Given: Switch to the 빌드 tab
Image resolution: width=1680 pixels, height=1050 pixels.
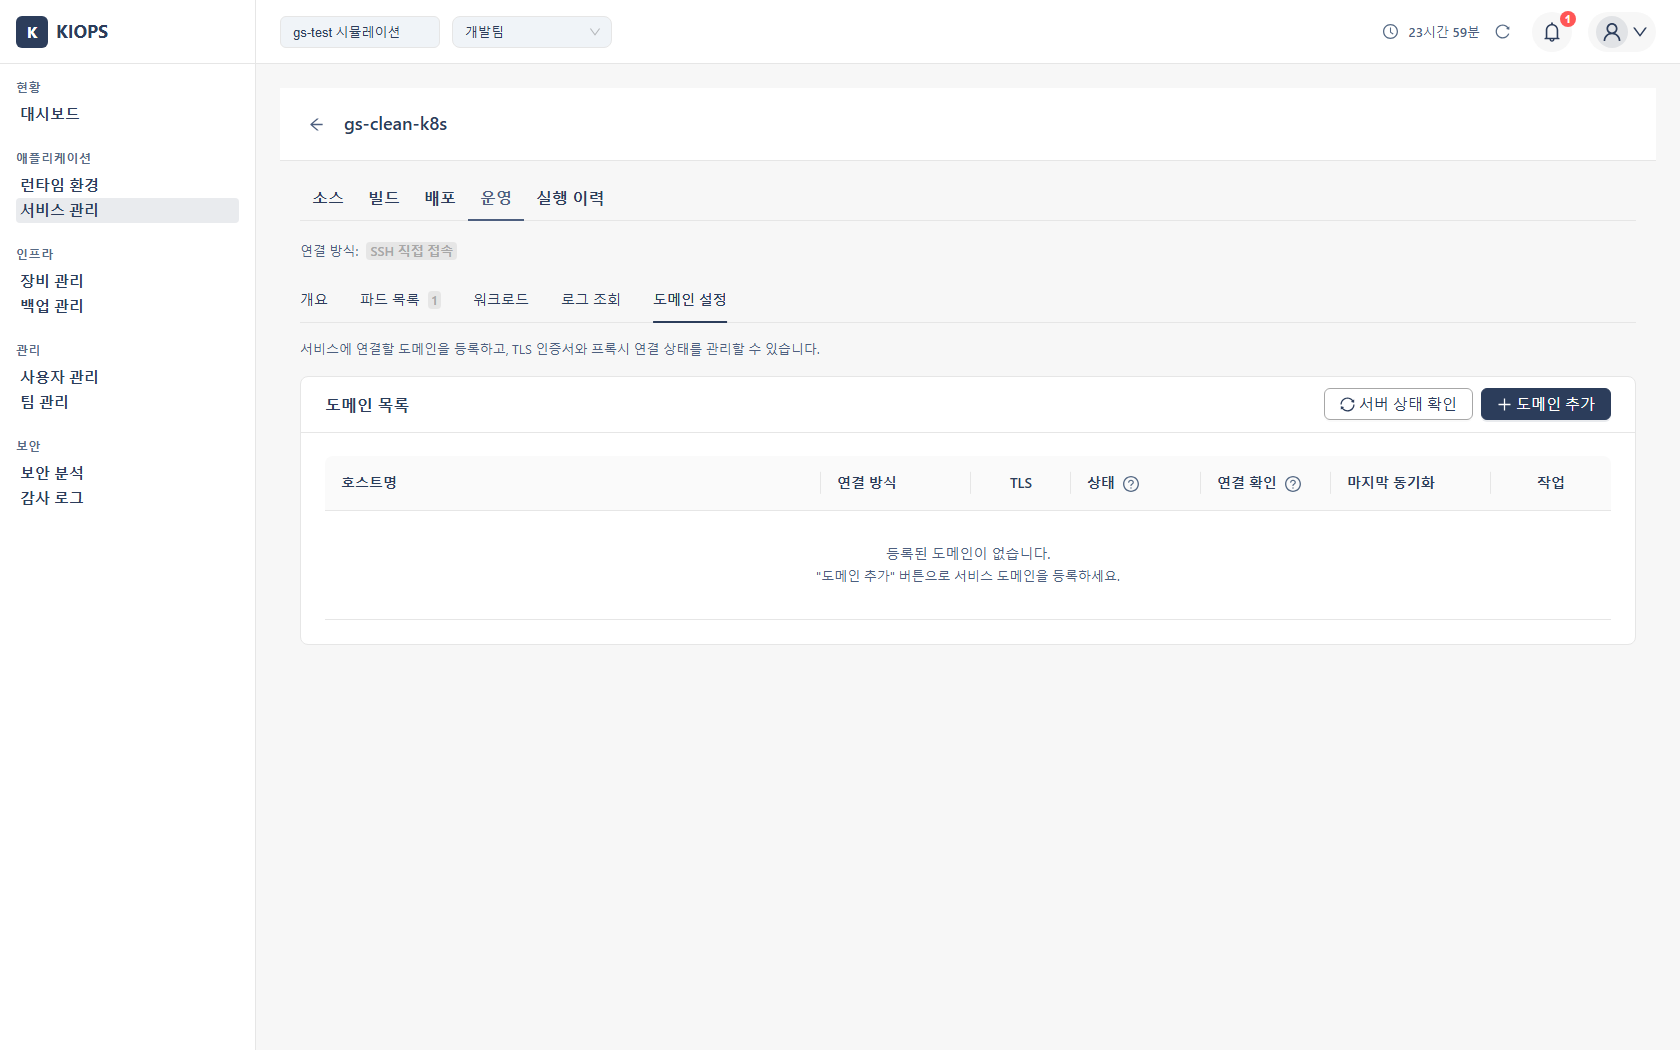Looking at the screenshot, I should pyautogui.click(x=384, y=198).
